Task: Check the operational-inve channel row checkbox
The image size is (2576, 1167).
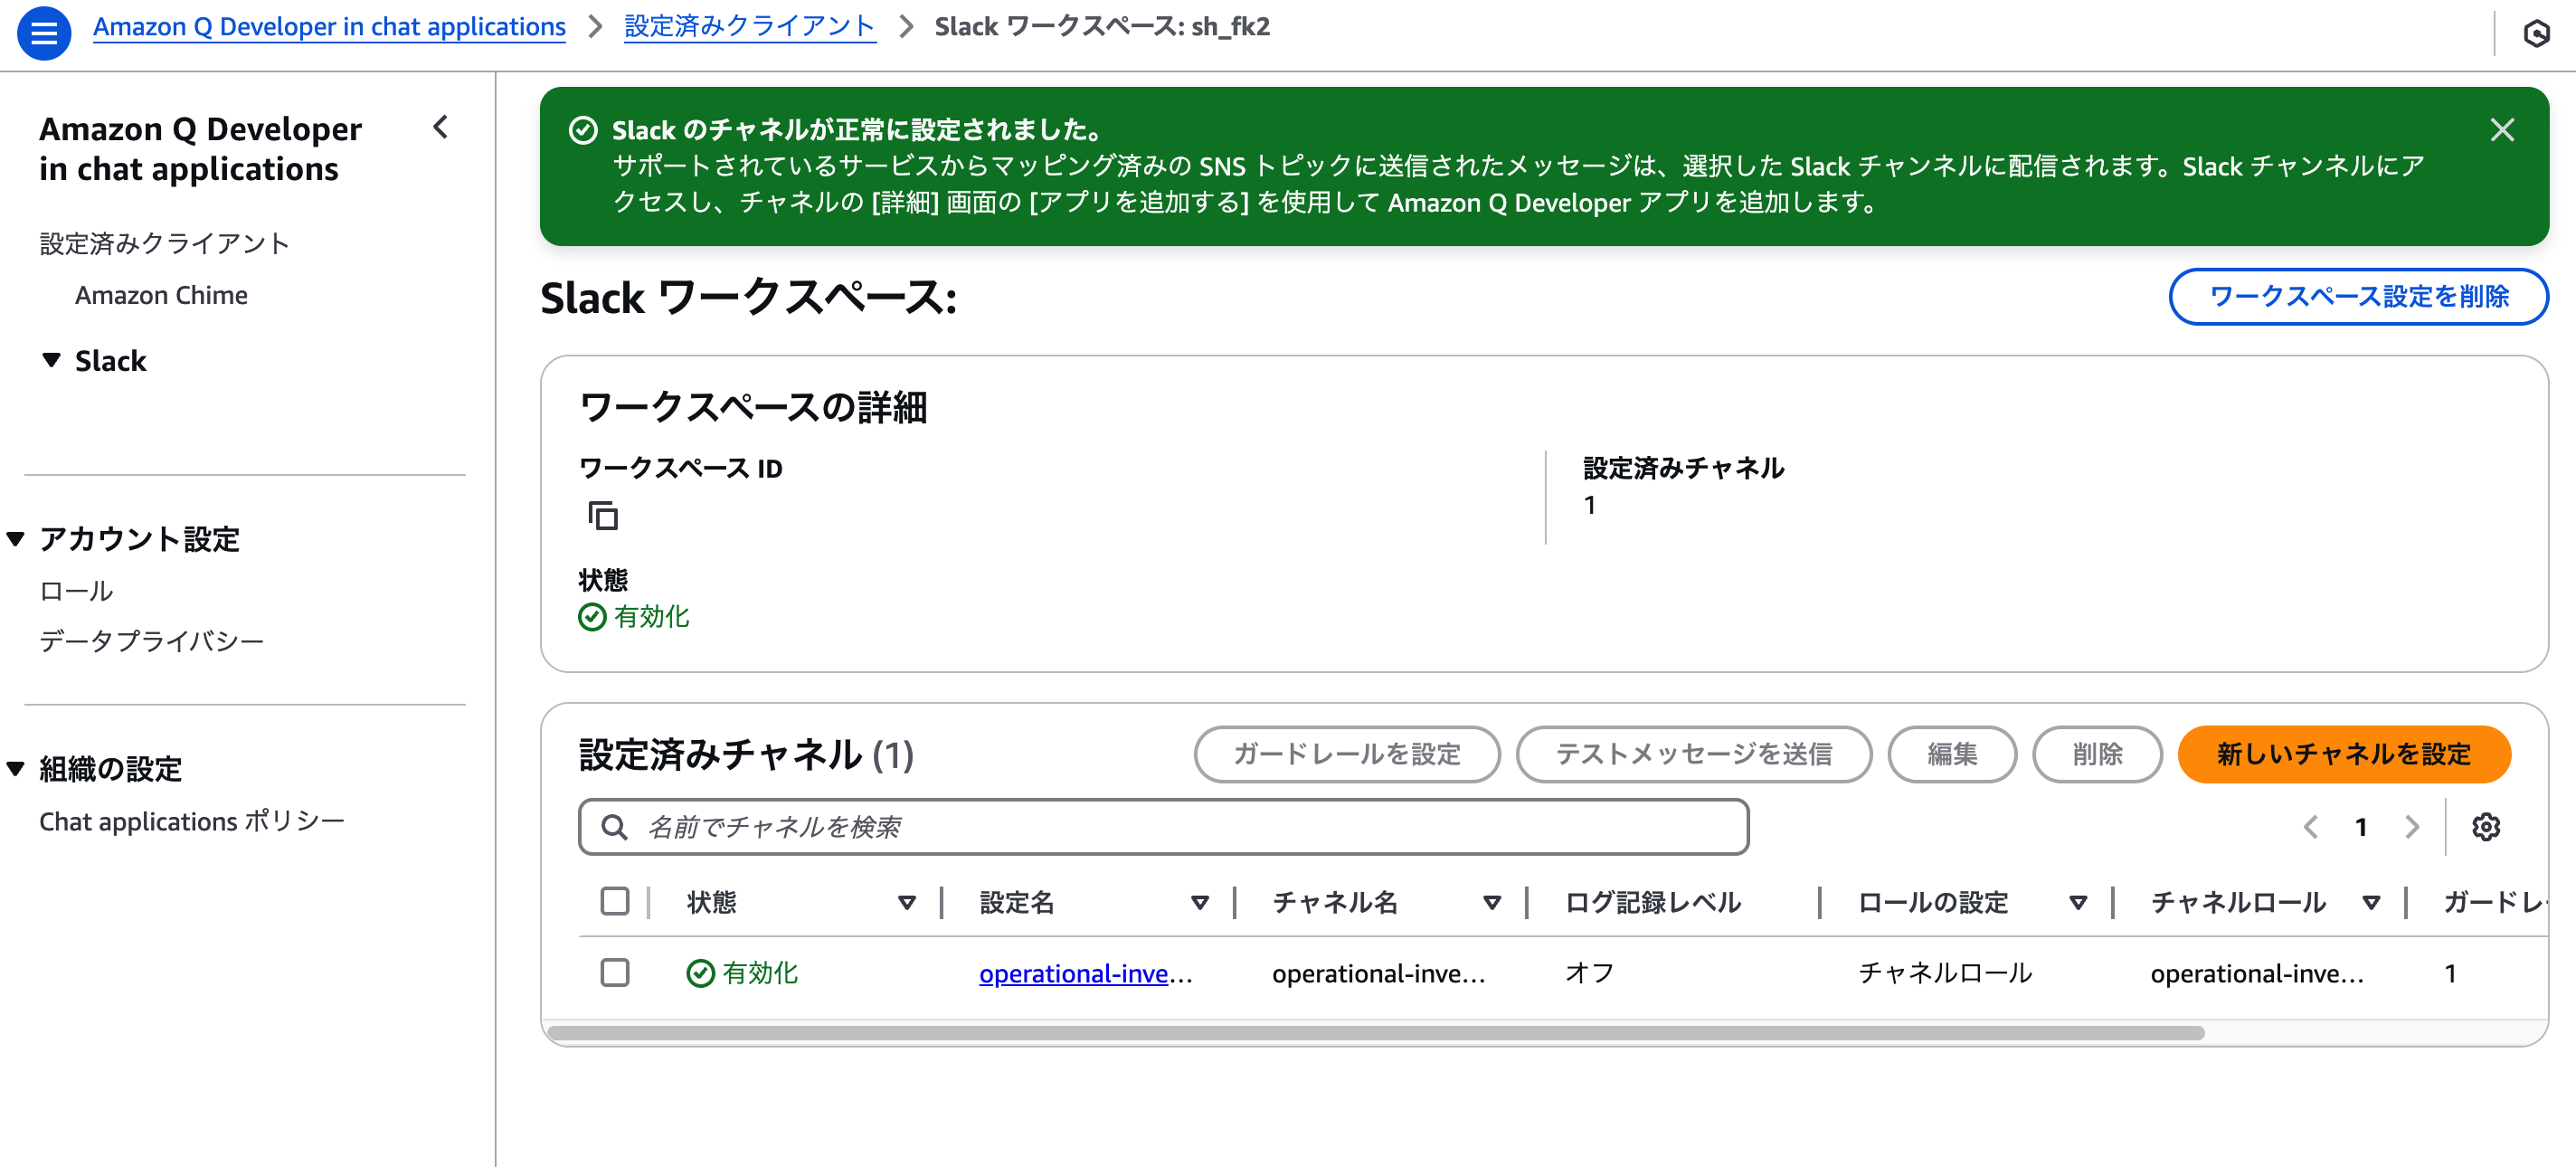Action: [614, 972]
